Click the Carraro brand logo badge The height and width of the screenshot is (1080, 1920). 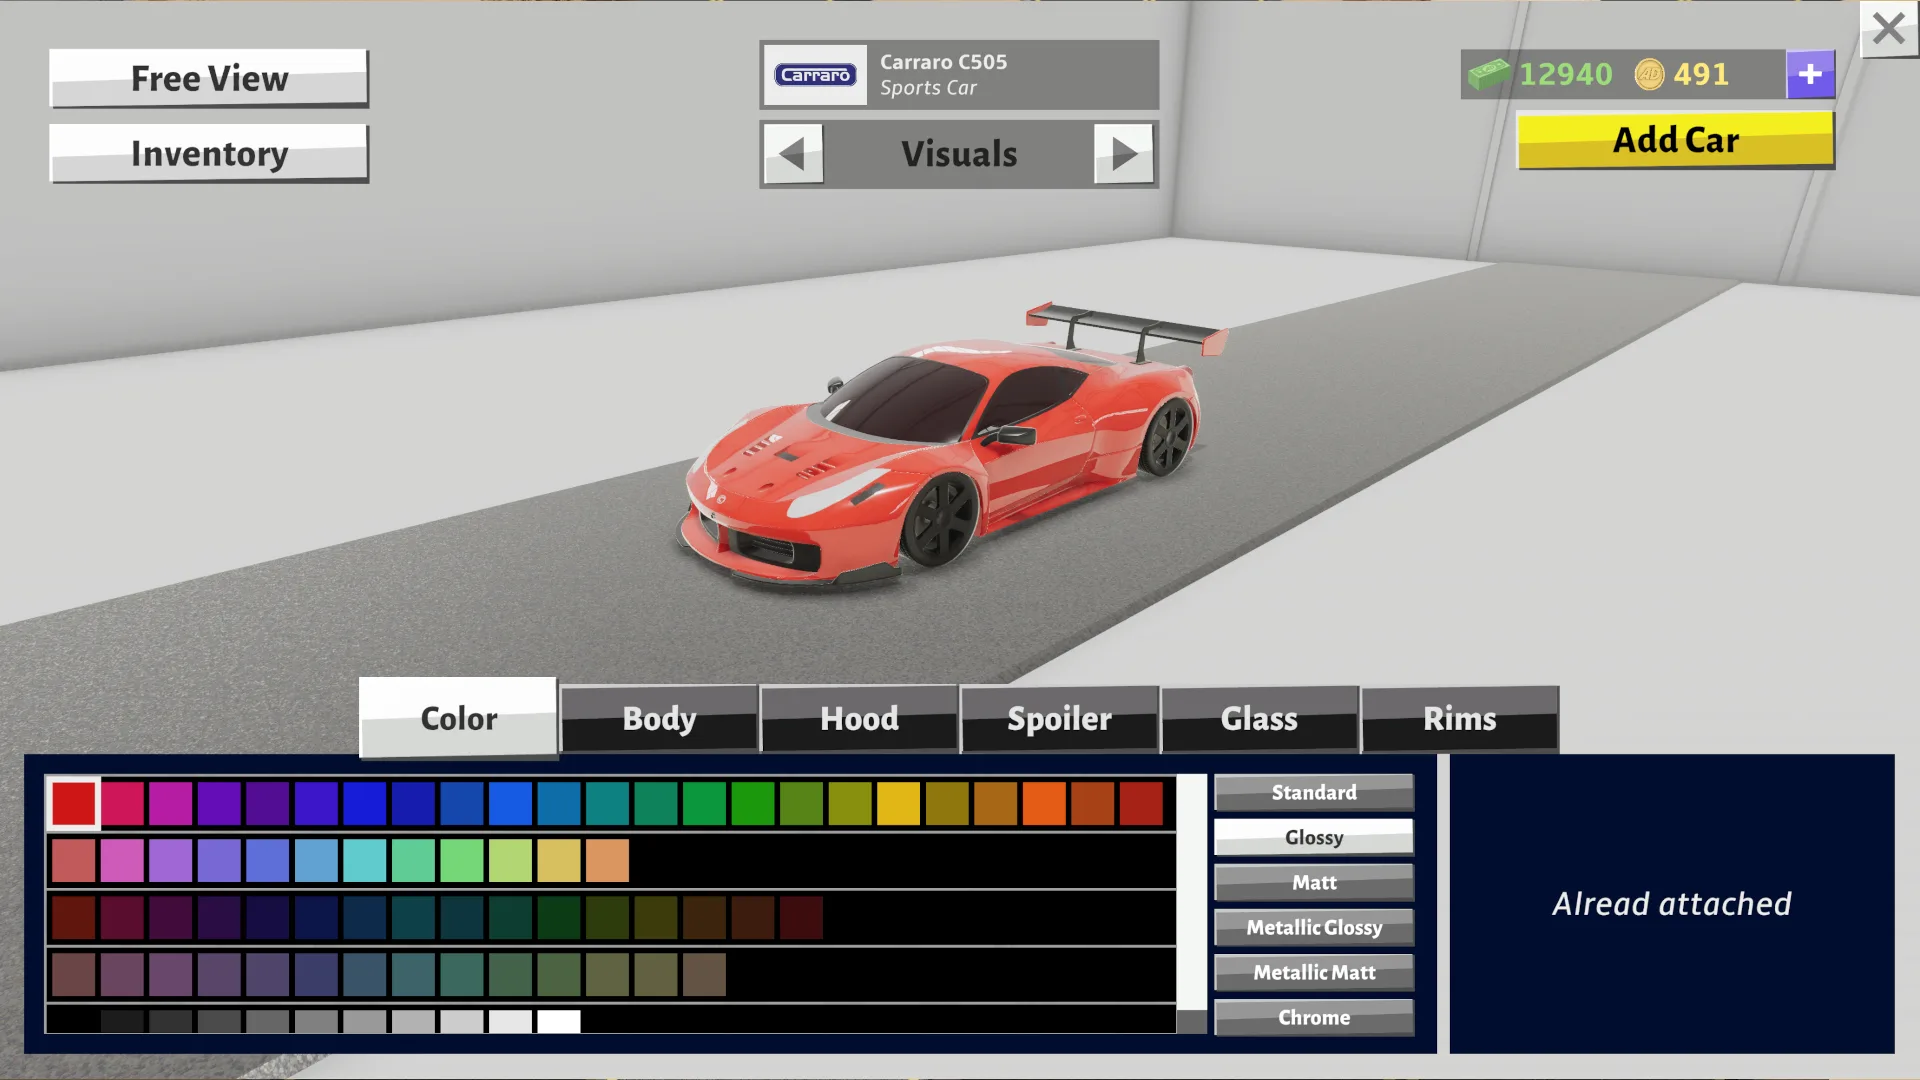[x=815, y=74]
